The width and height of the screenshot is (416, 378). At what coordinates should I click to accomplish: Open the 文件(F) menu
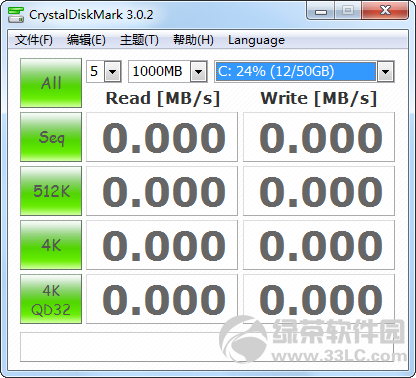coord(34,40)
